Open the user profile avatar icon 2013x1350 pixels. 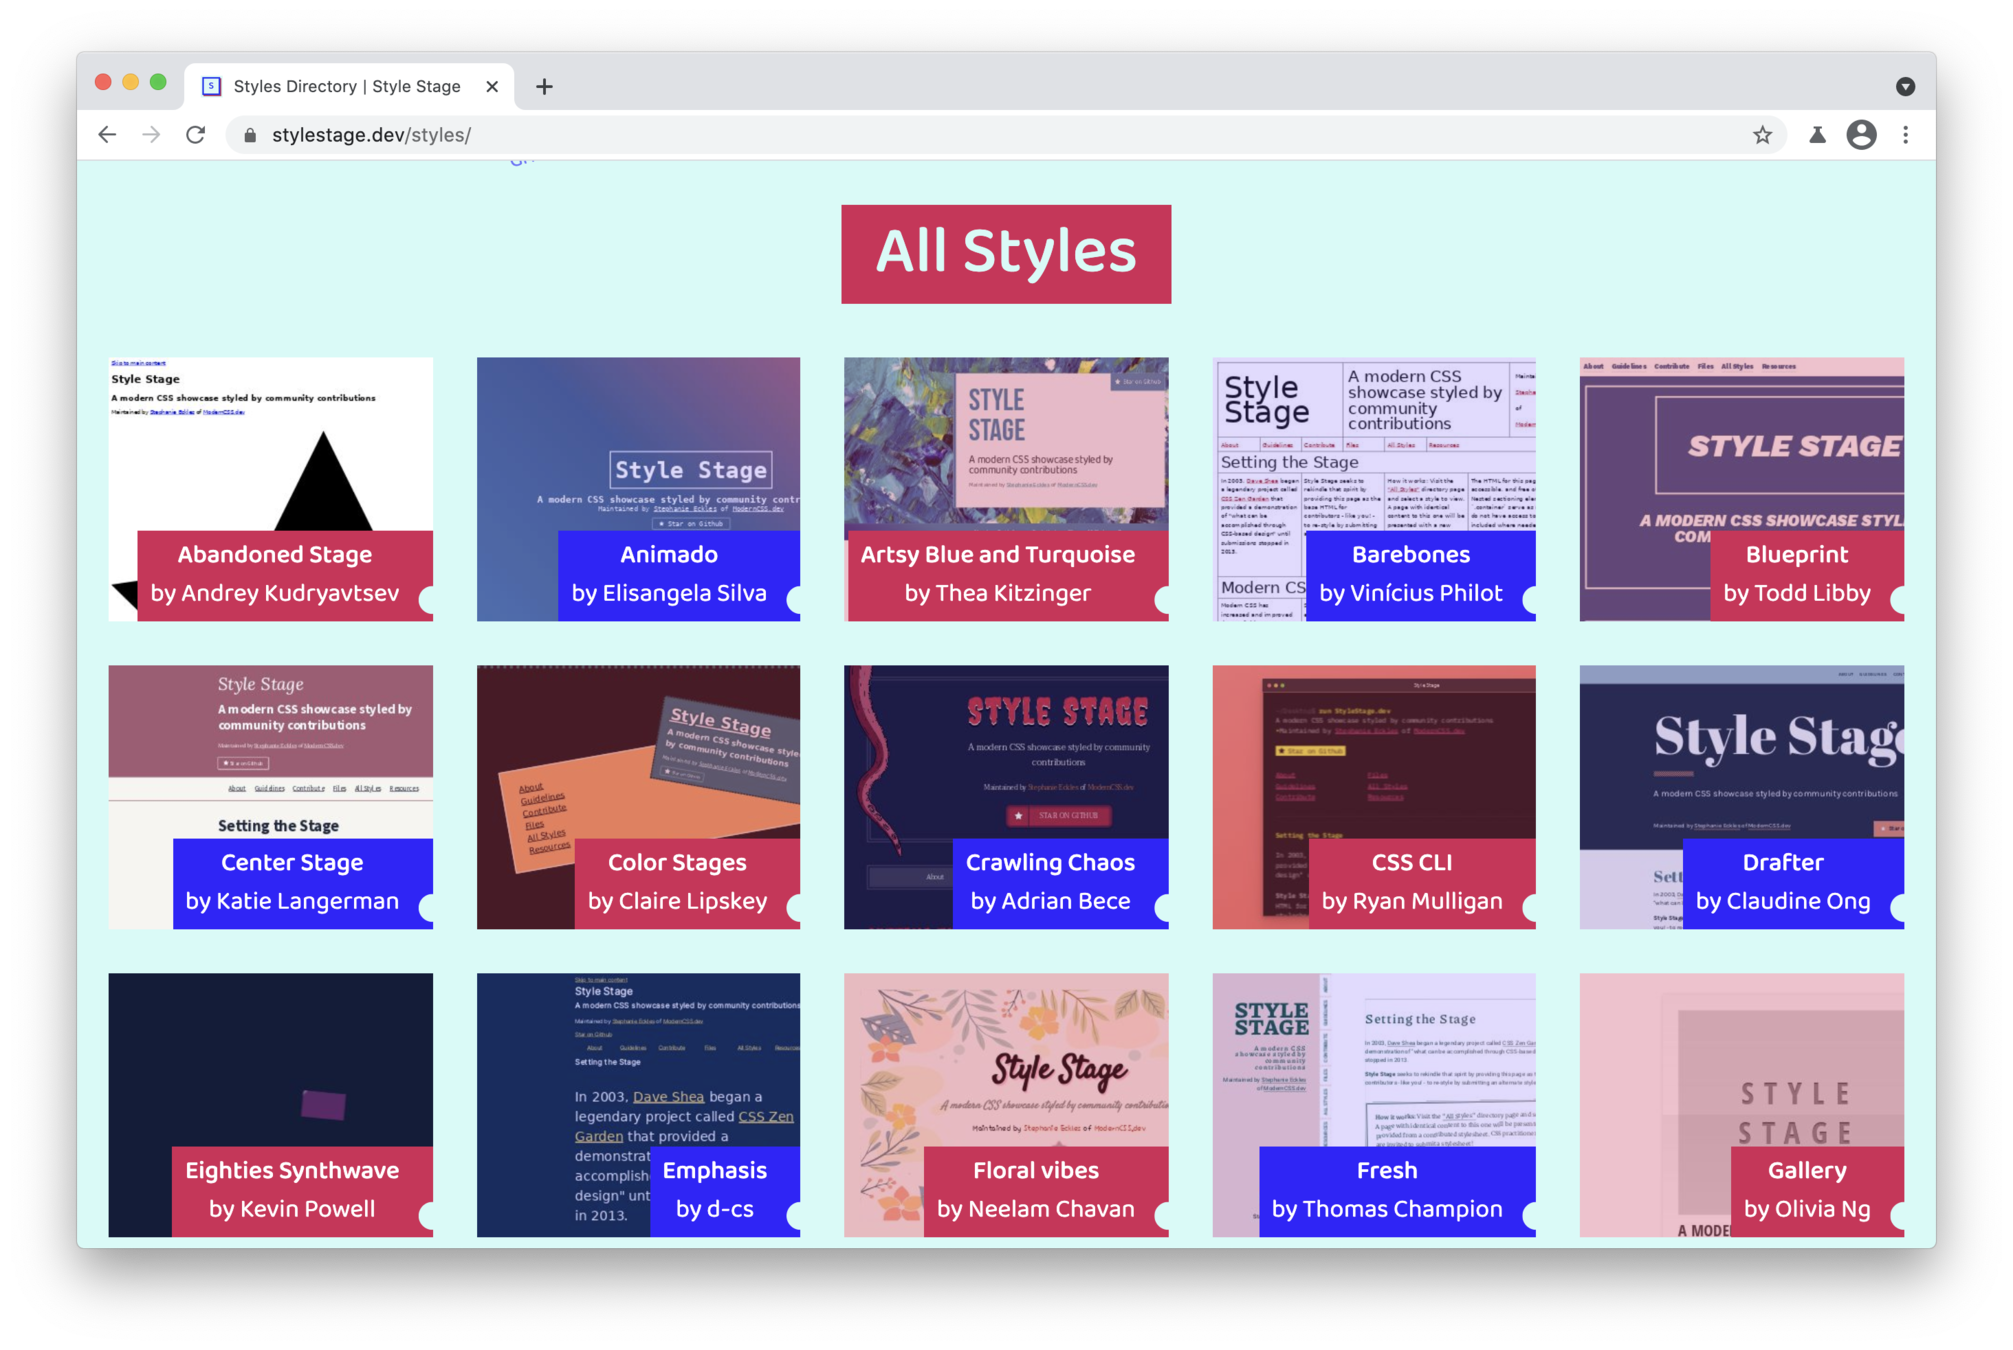pyautogui.click(x=1861, y=135)
